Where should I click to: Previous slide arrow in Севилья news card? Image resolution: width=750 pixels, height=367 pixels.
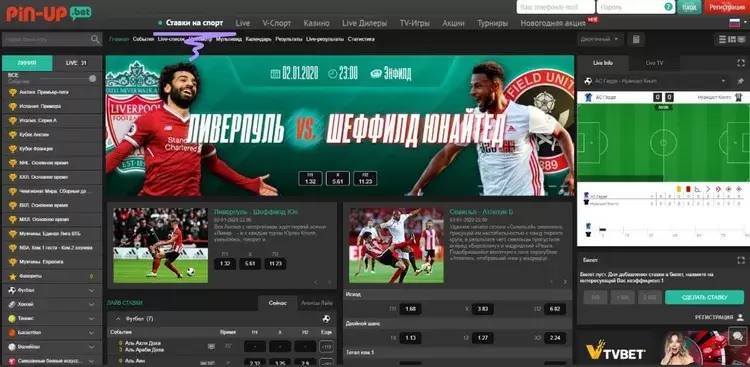coord(552,282)
